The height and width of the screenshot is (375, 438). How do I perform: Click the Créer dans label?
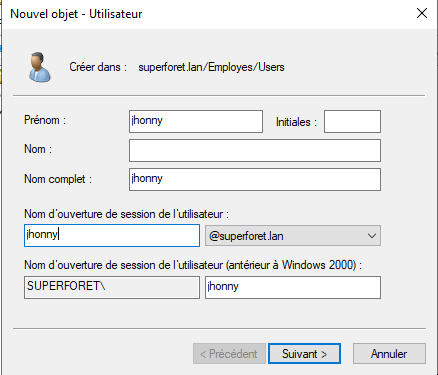pyautogui.click(x=98, y=67)
